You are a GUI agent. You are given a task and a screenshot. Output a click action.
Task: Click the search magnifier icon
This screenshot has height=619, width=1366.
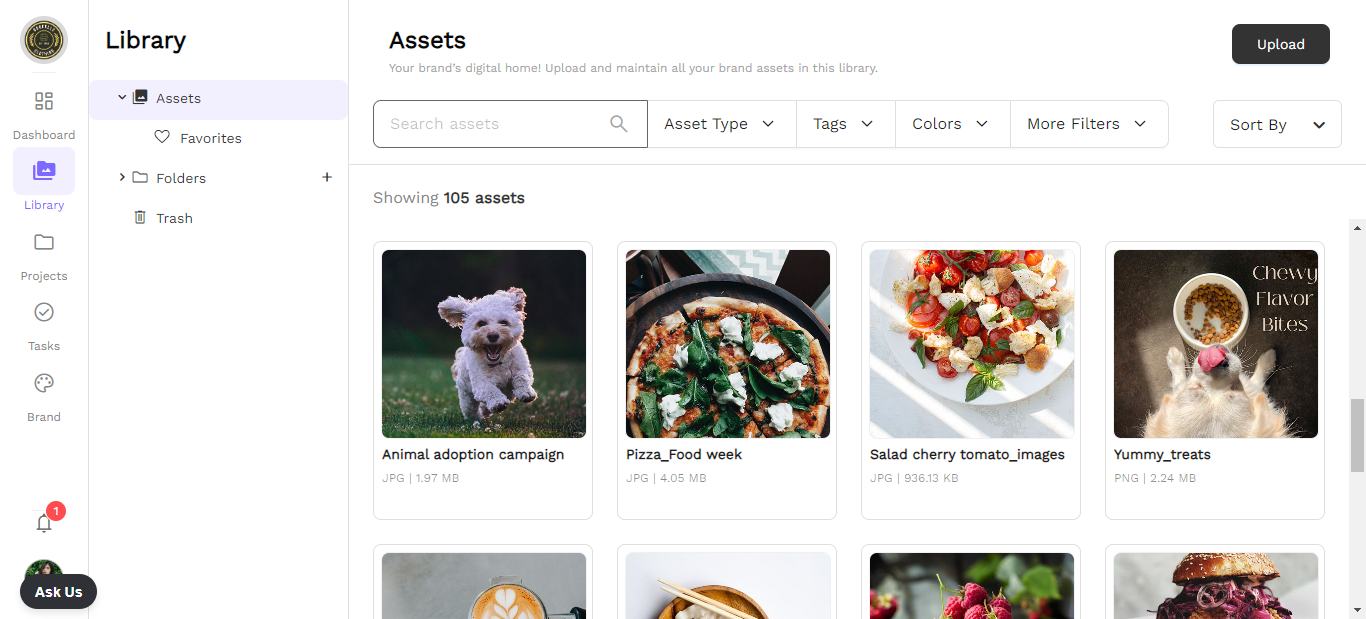point(619,124)
